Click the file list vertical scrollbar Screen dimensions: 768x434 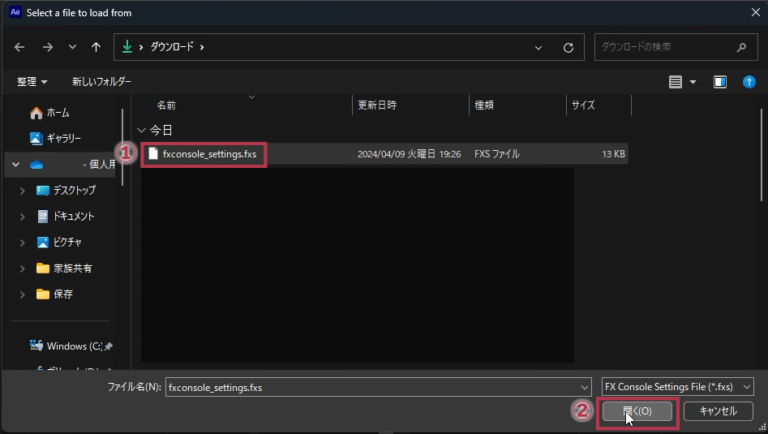762,155
